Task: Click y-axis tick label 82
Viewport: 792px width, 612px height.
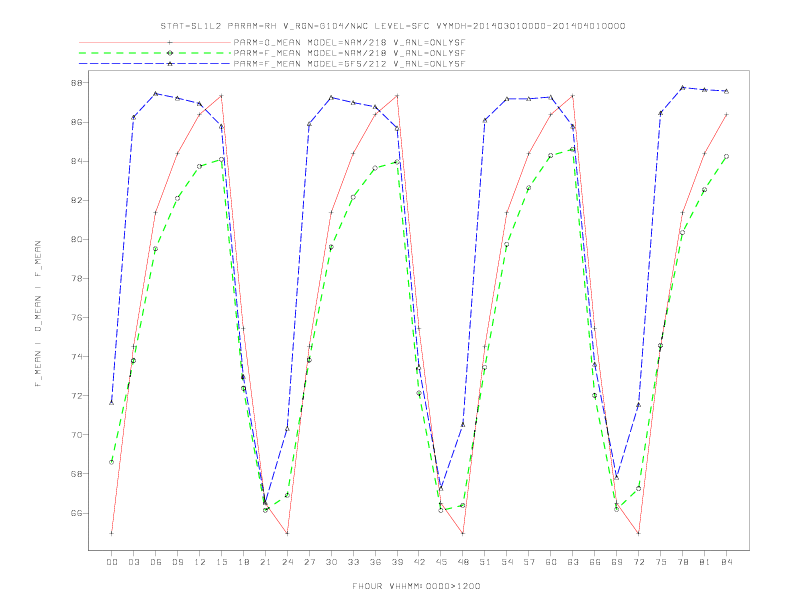Action: pyautogui.click(x=76, y=200)
